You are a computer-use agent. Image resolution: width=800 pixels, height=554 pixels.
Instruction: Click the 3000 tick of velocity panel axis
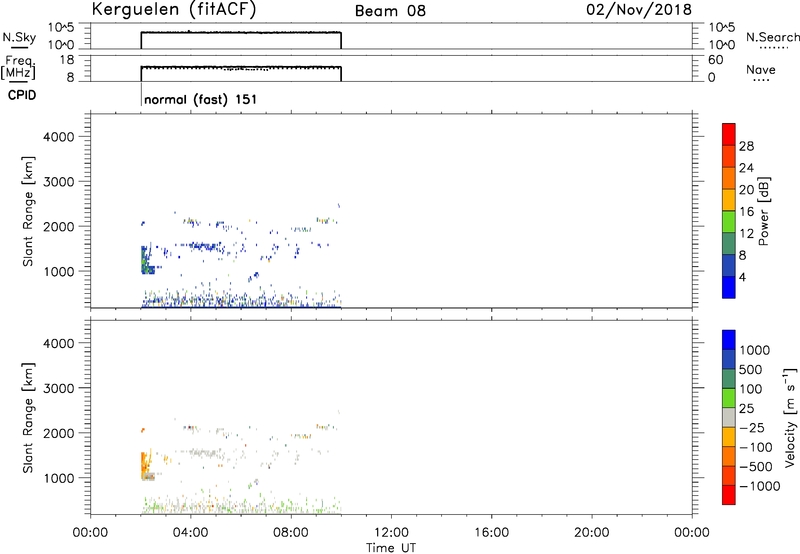pyautogui.click(x=58, y=388)
